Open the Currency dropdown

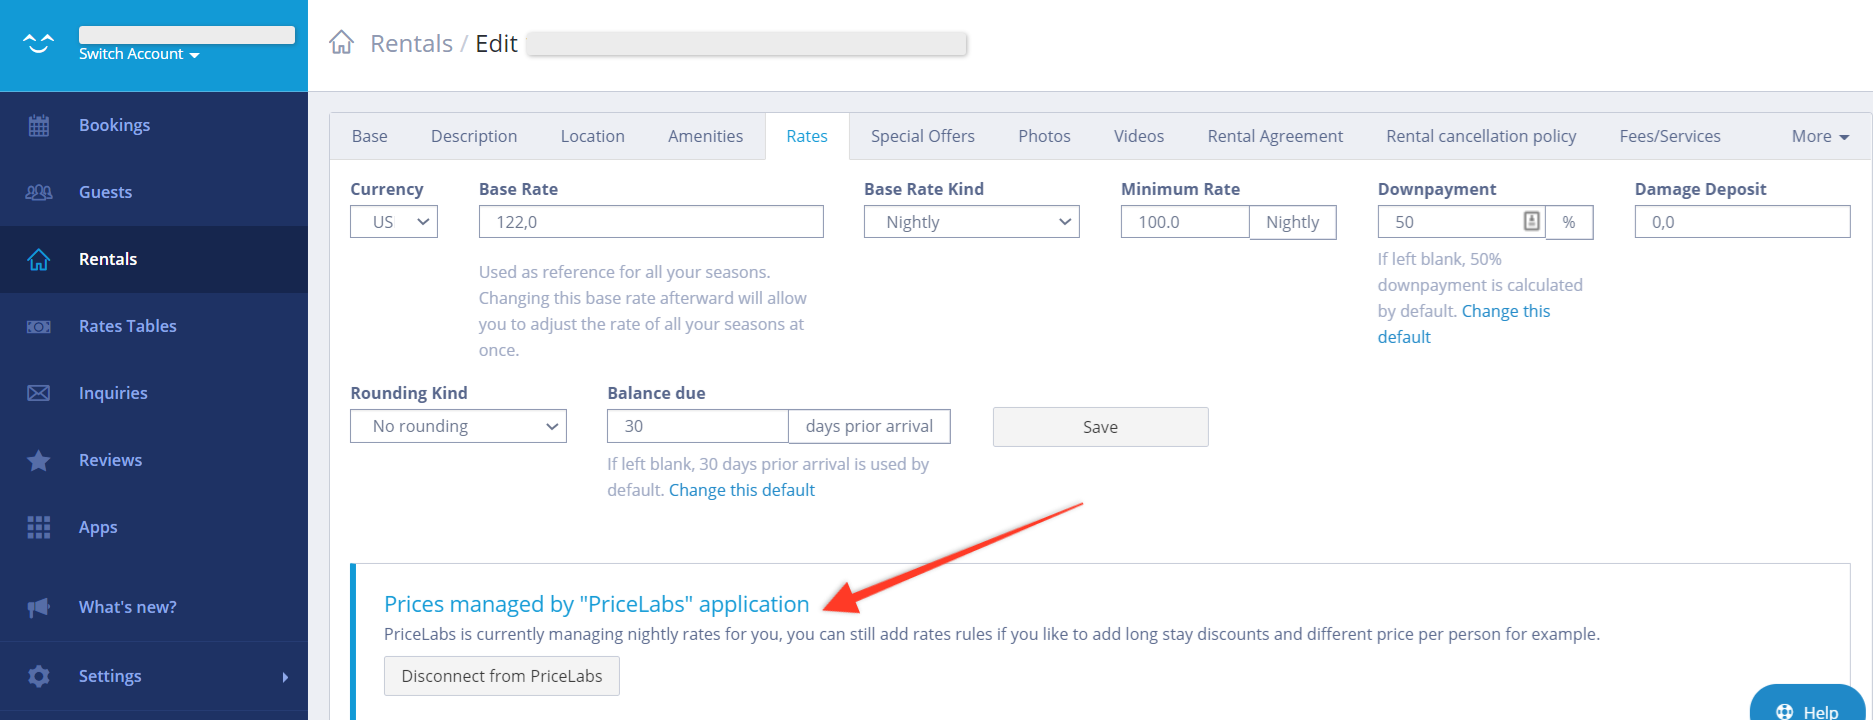tap(393, 222)
